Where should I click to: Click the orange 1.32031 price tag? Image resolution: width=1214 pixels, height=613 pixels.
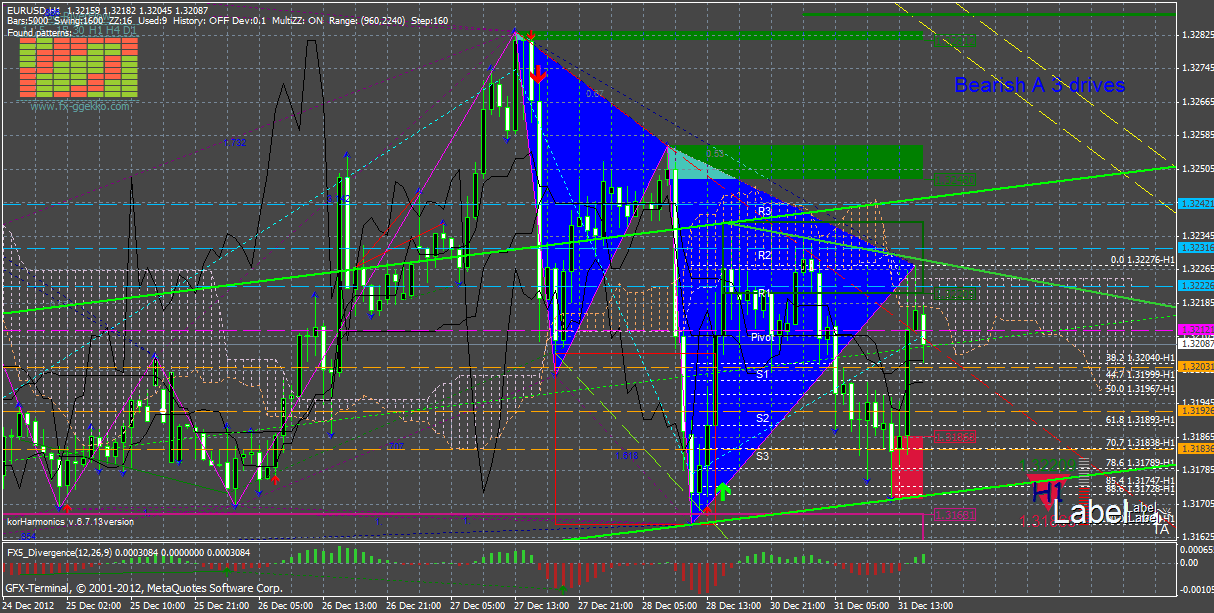tap(1195, 368)
